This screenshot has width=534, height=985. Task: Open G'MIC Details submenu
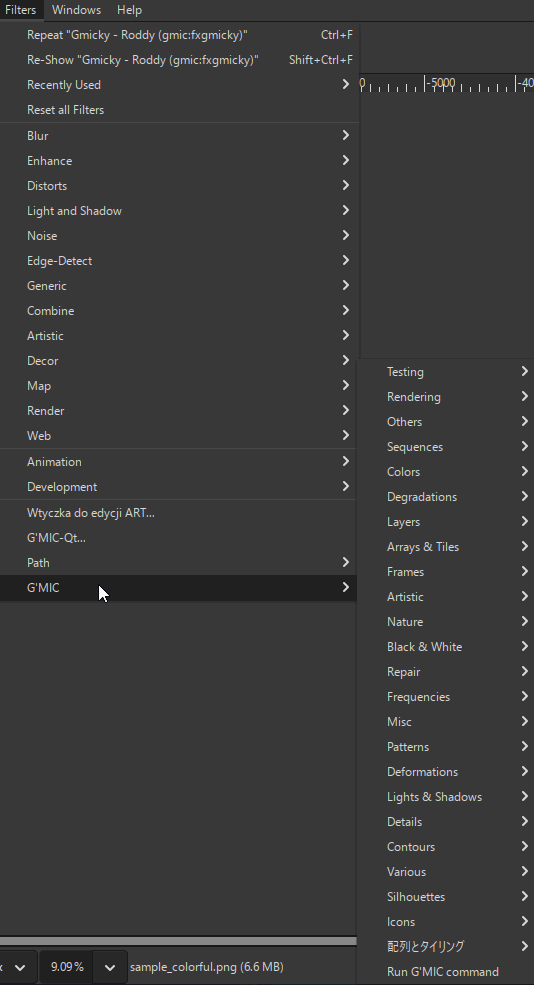pyautogui.click(x=445, y=822)
